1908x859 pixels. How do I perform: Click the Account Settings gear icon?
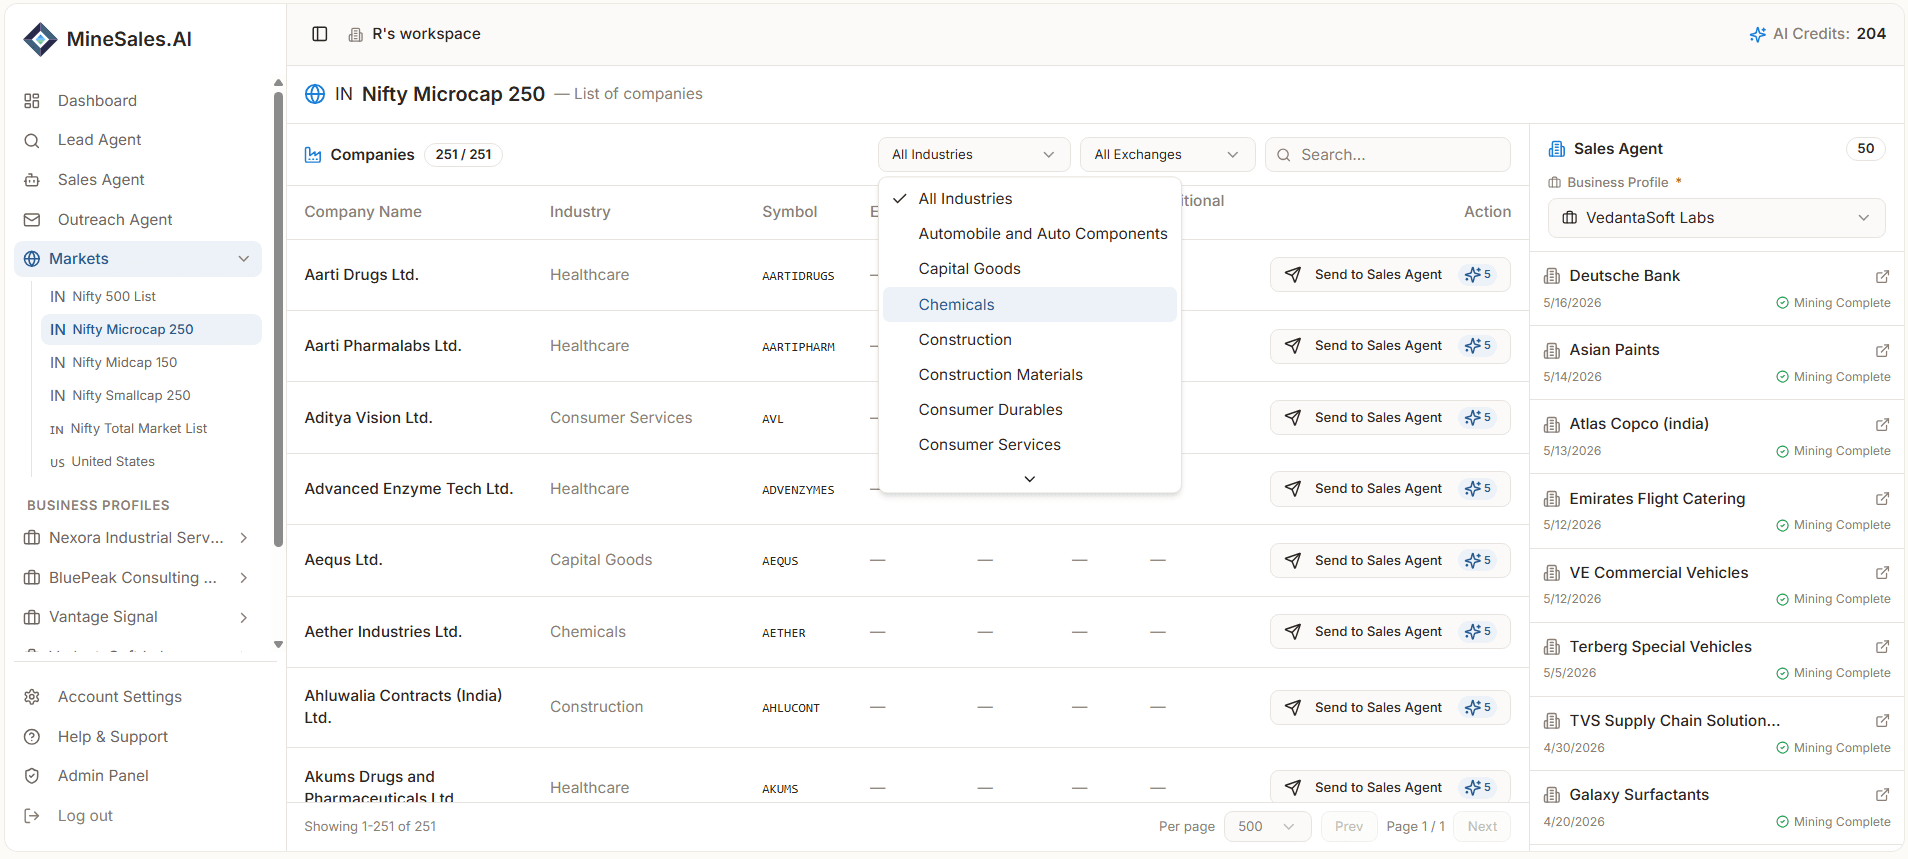pyautogui.click(x=32, y=697)
